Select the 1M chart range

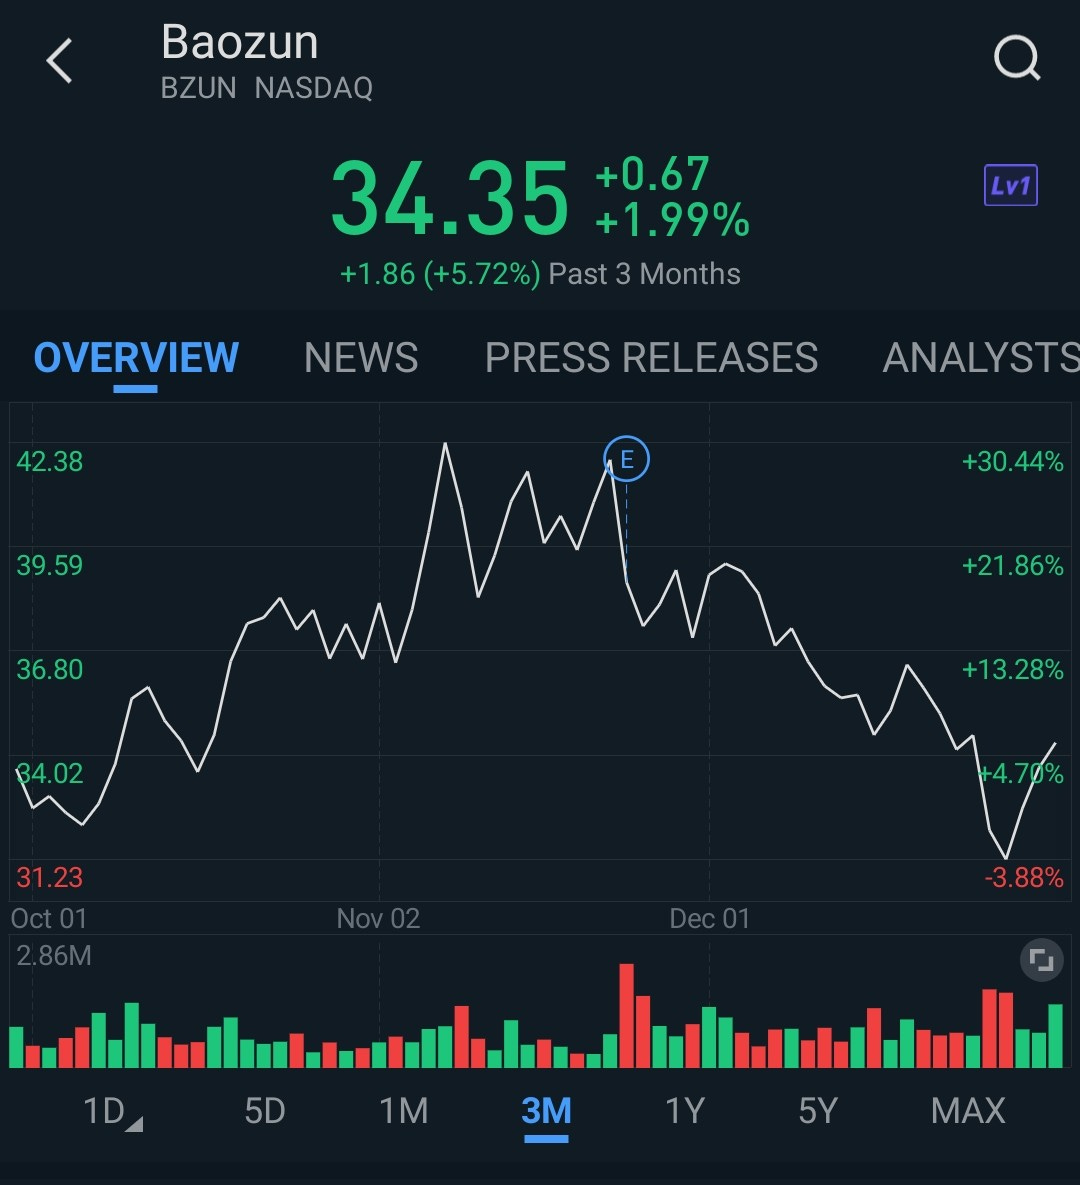coord(404,1112)
